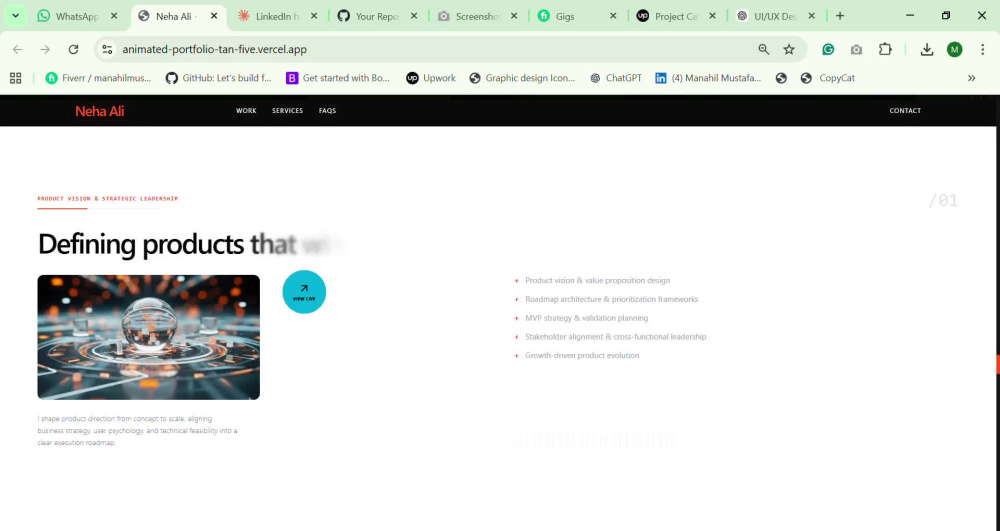Go forward to next page

(45, 49)
